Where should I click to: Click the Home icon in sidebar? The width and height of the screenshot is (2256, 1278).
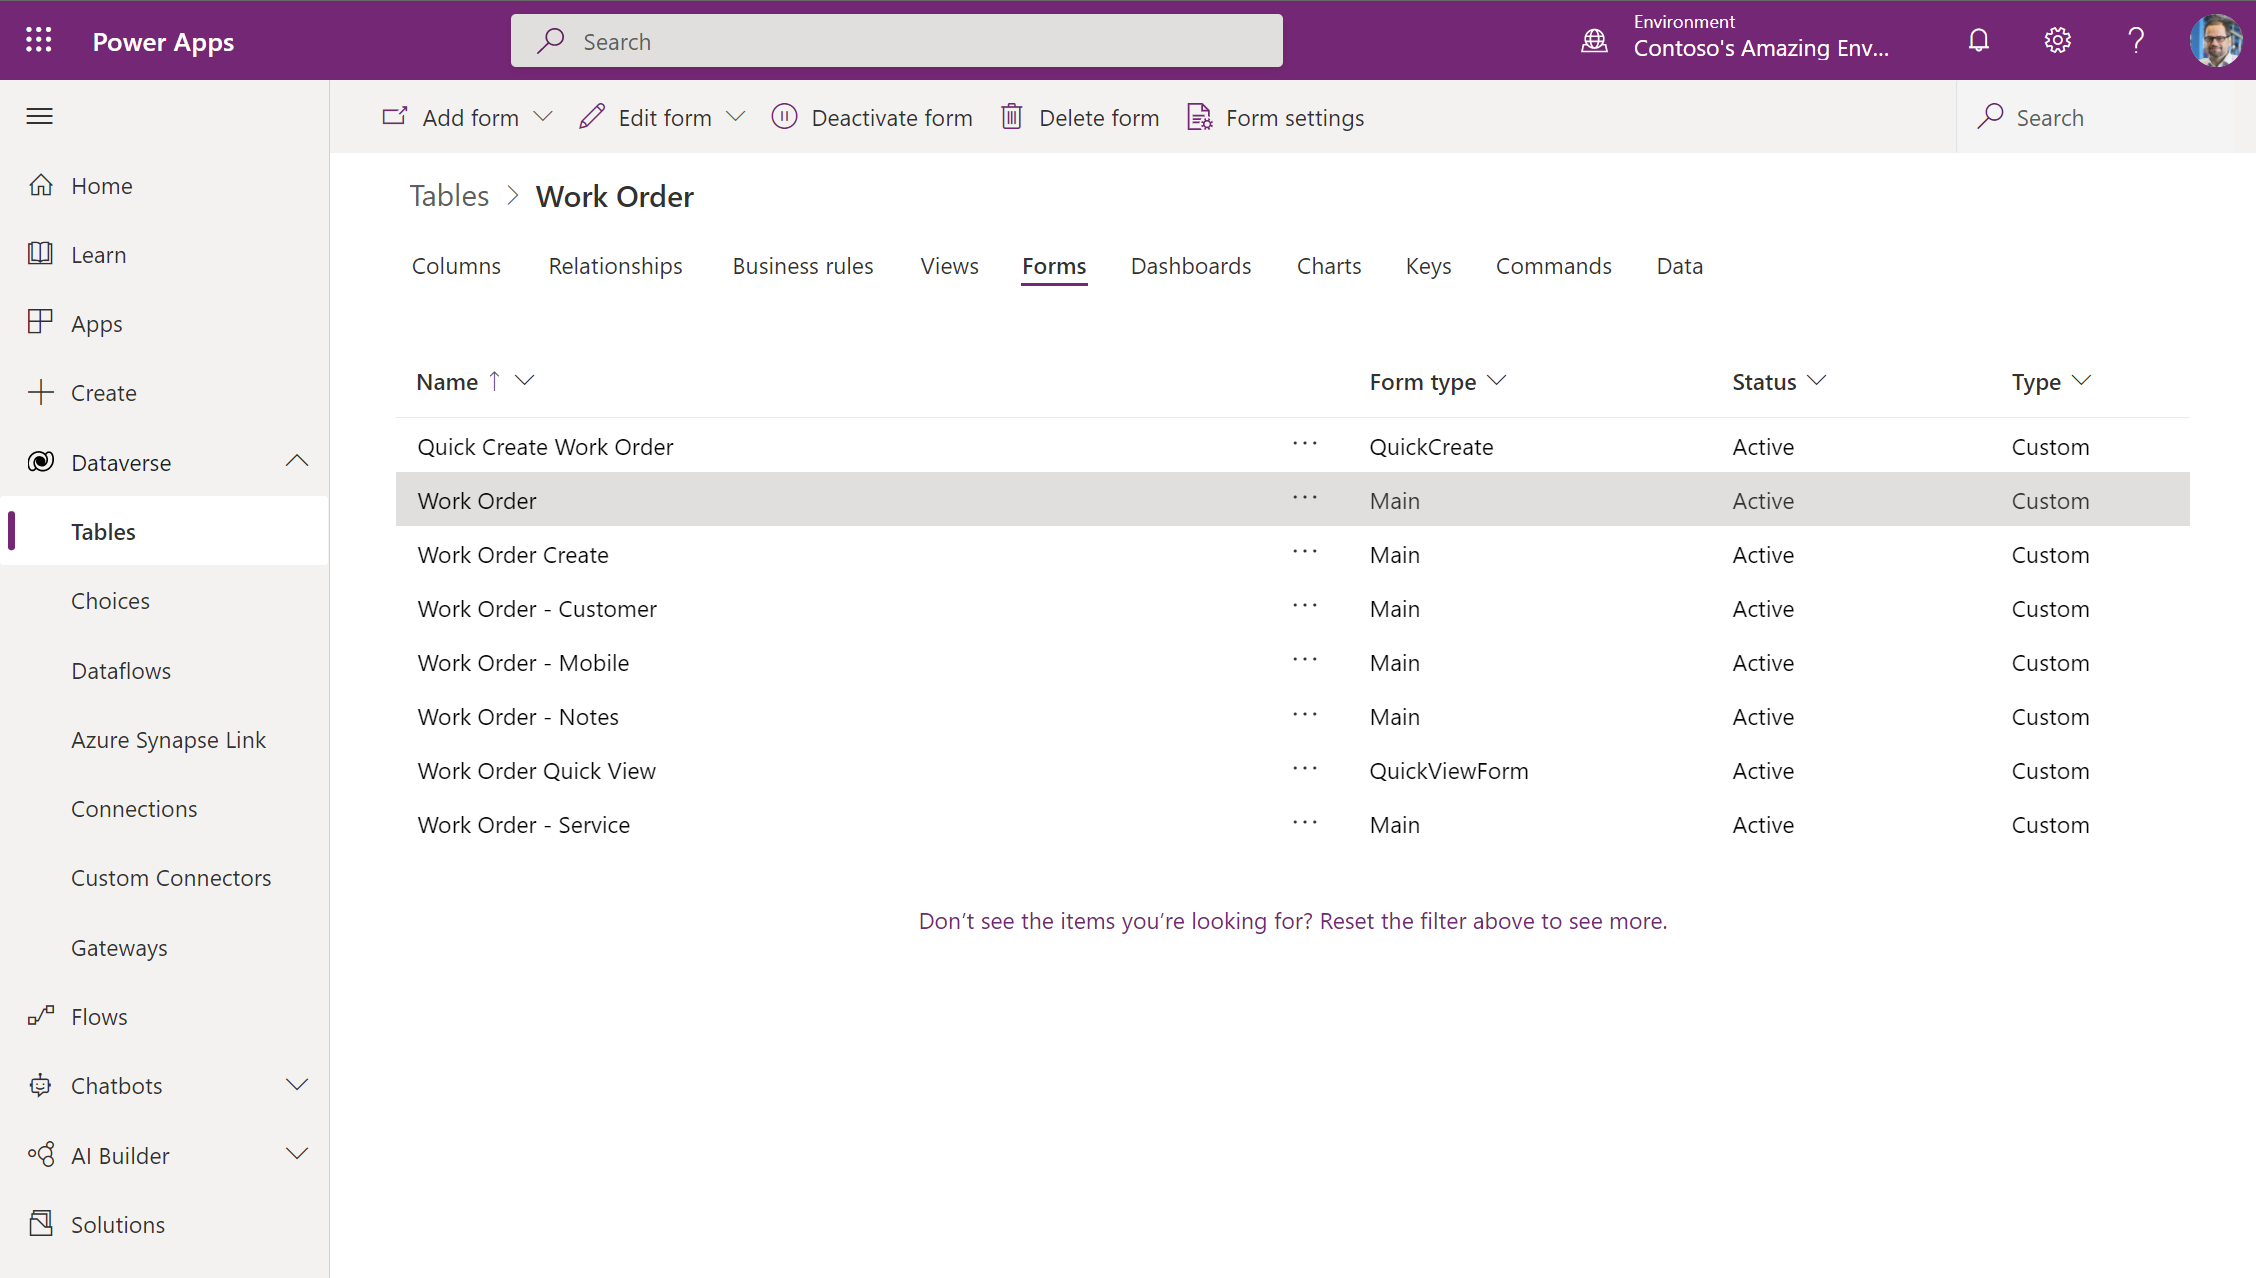click(40, 185)
